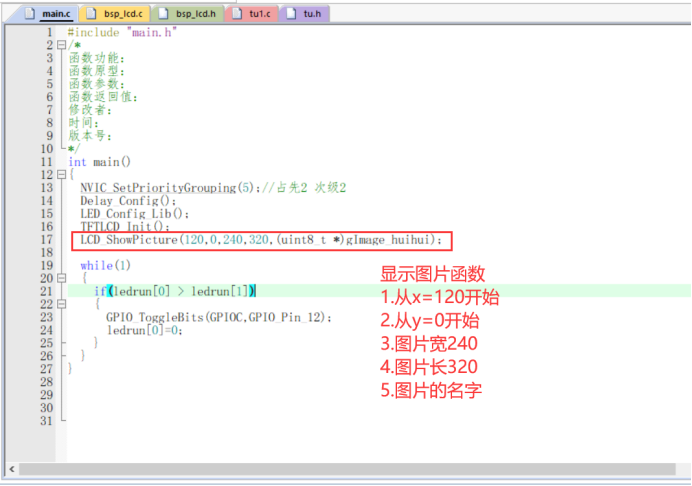Click the horizontal scrollbar left arrow
Image resolution: width=692 pixels, height=486 pixels.
point(12,469)
